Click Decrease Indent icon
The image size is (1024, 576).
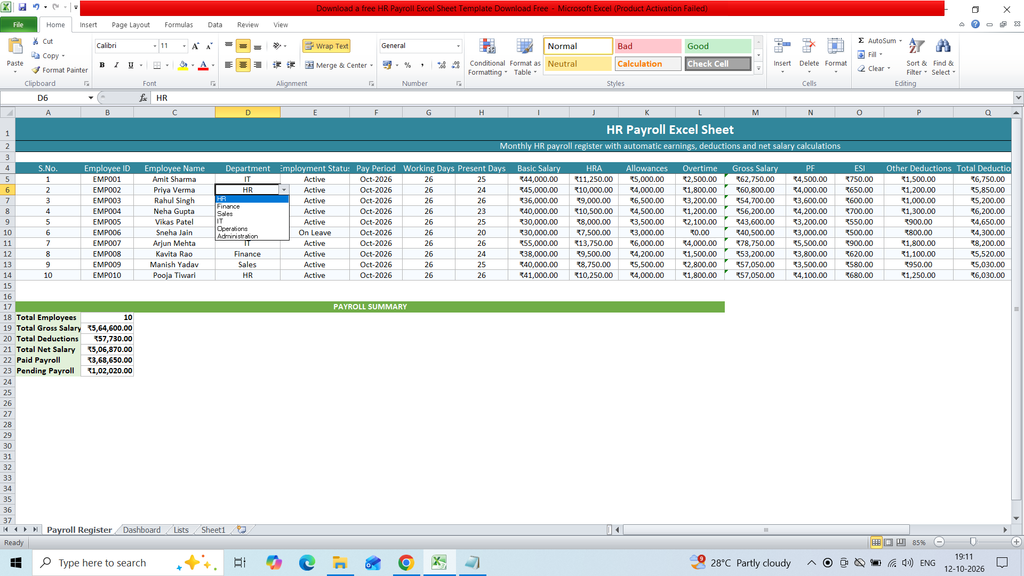pyautogui.click(x=277, y=65)
